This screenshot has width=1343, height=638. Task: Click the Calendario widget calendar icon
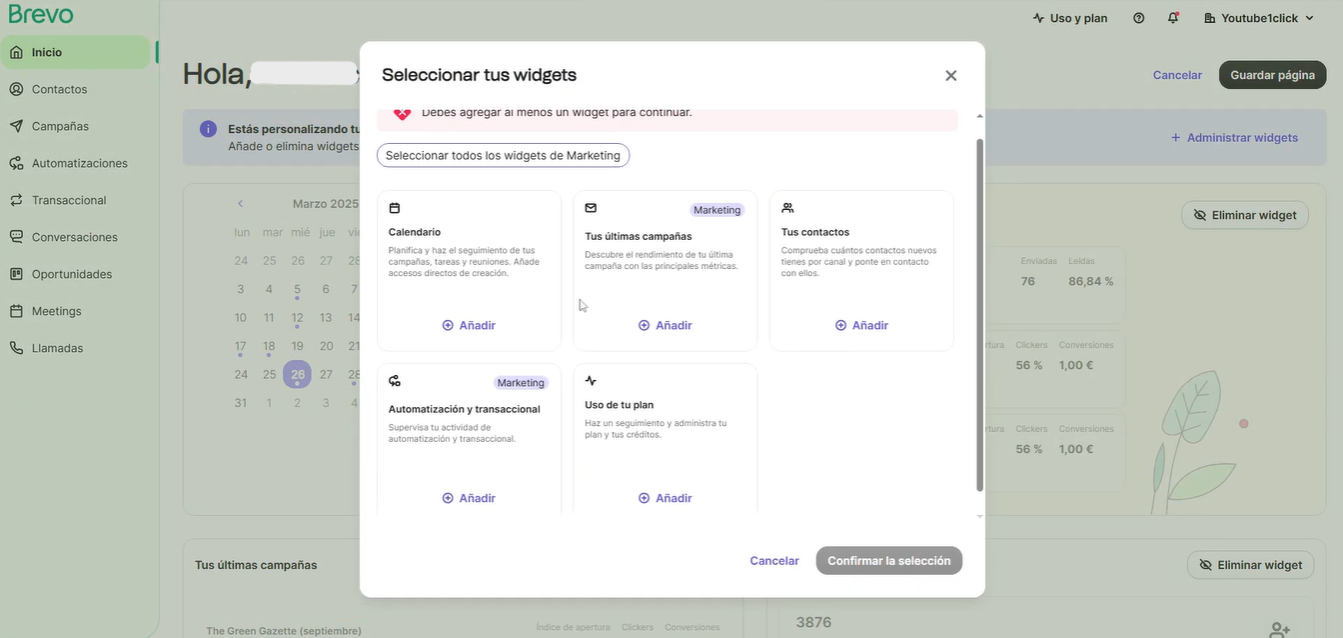[394, 208]
